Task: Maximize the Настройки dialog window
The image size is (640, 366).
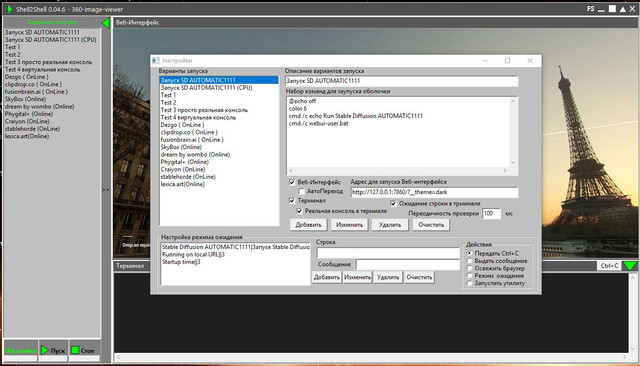Action: coord(507,60)
